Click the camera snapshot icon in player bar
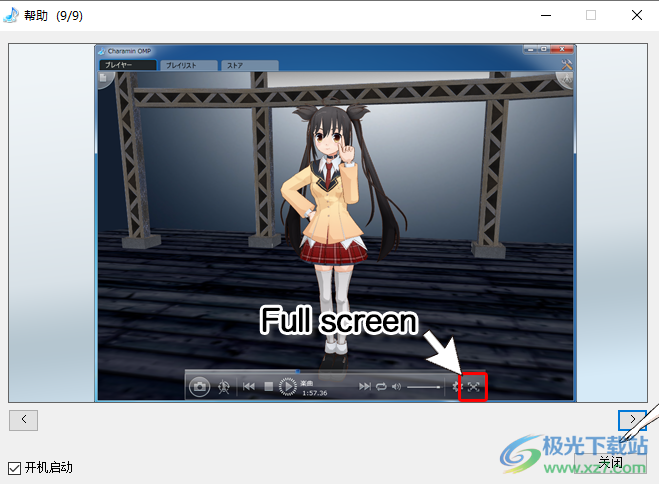The width and height of the screenshot is (659, 484). [x=200, y=387]
